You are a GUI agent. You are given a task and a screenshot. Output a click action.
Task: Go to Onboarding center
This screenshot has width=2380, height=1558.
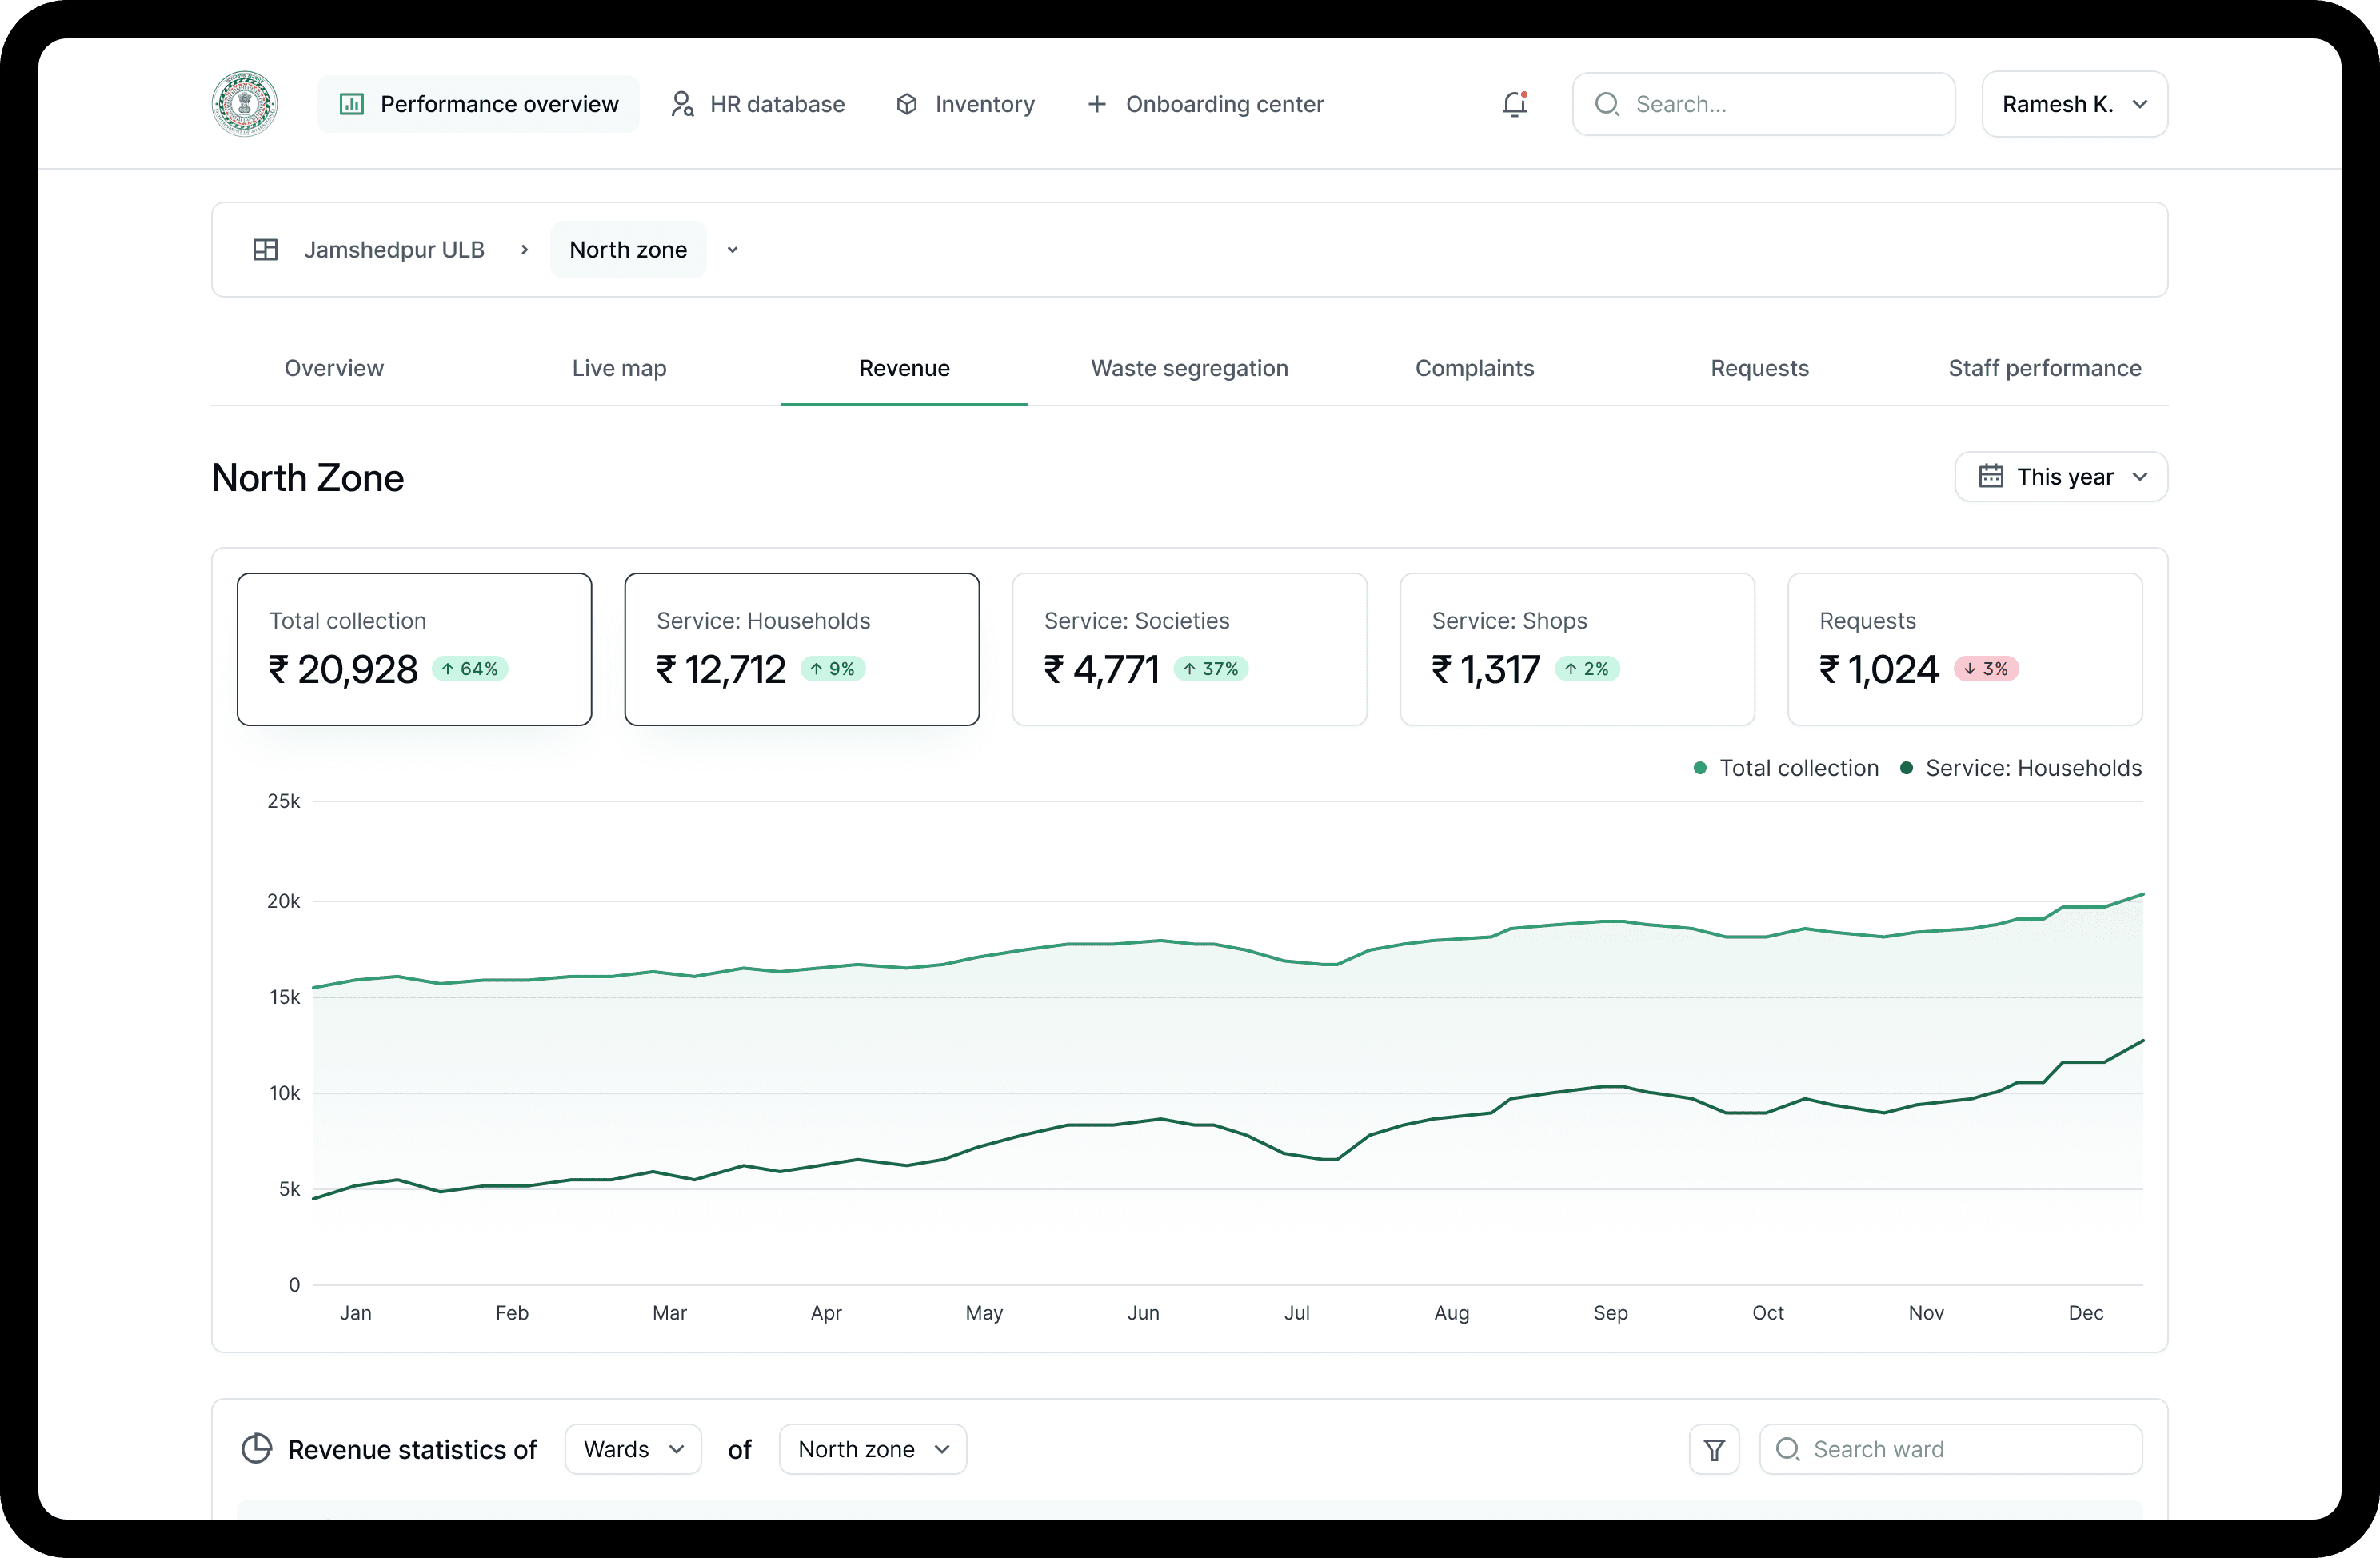tap(1206, 104)
